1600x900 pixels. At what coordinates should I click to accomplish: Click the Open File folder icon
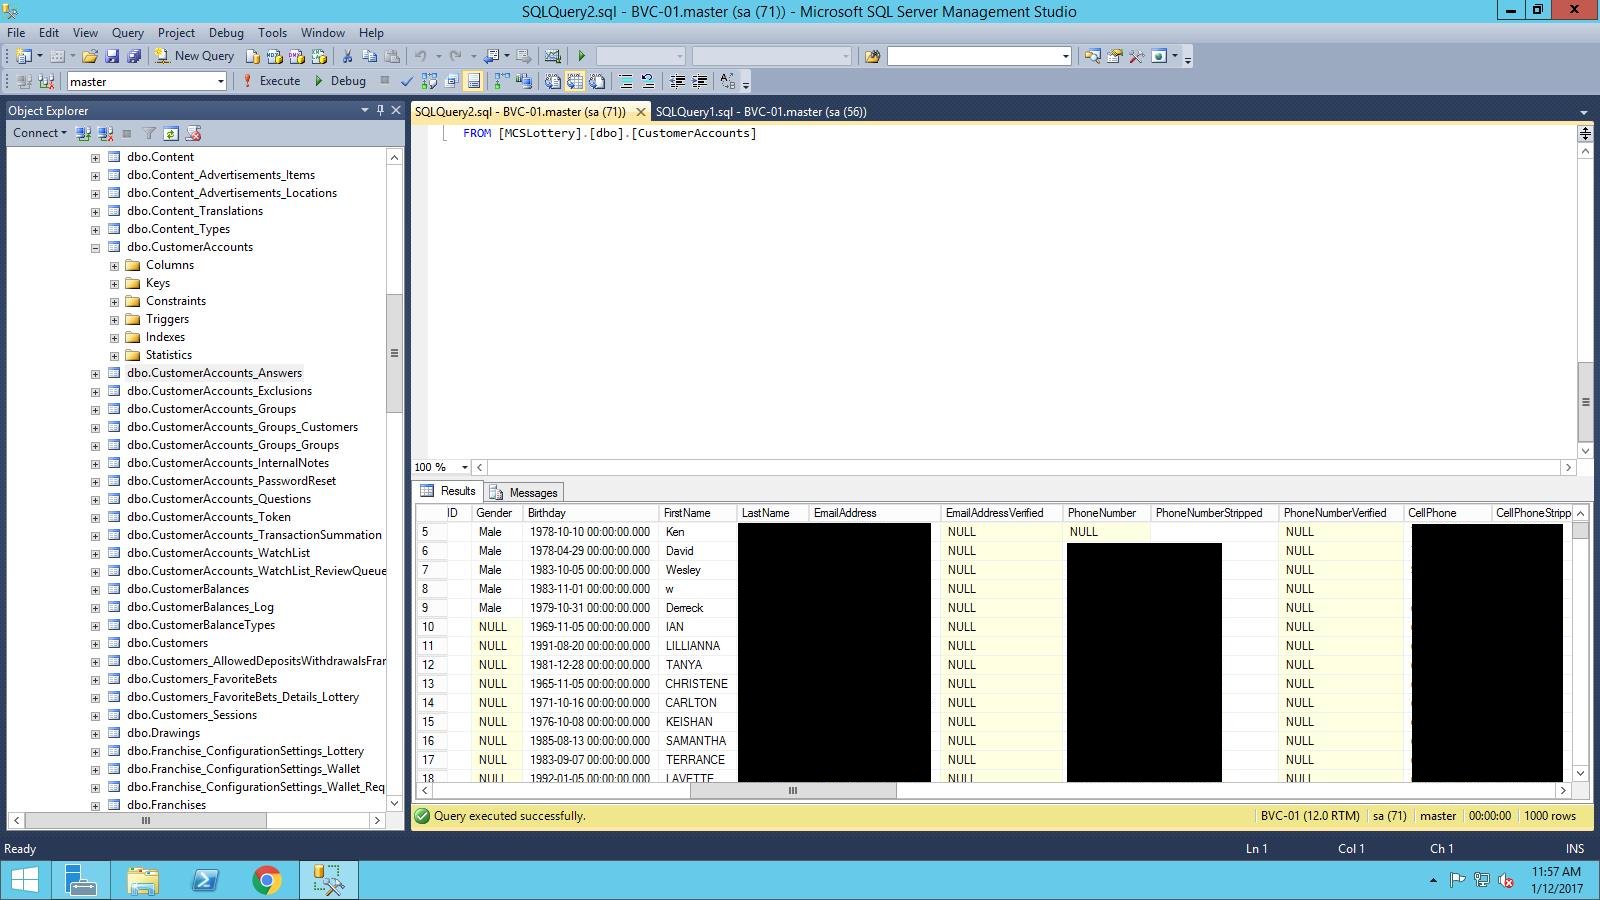tap(90, 56)
